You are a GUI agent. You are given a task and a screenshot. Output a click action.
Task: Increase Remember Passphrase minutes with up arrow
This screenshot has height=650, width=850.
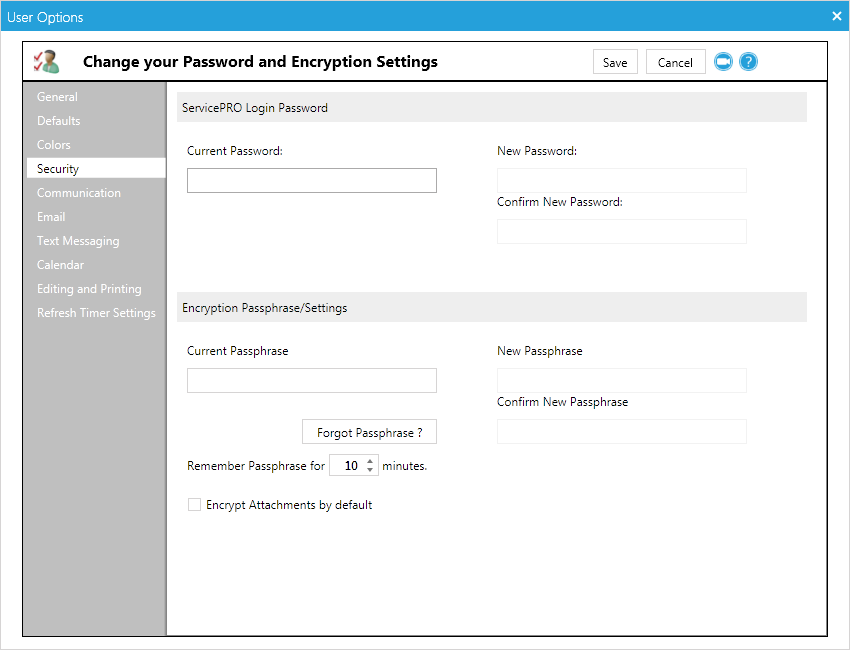coord(370,461)
